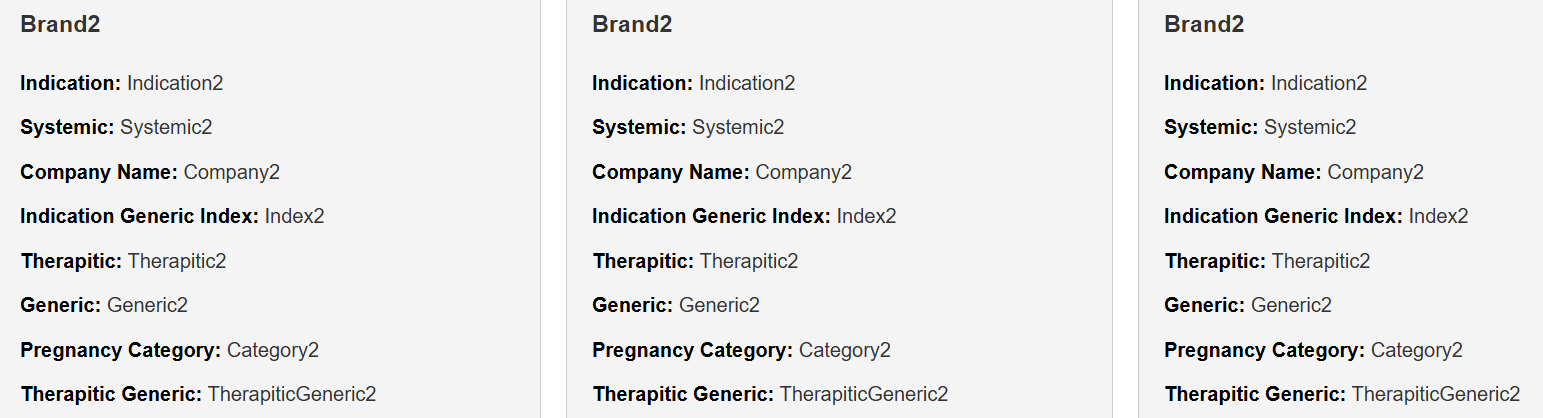Click Index2 text in the first card
1543x418 pixels.
click(x=294, y=216)
